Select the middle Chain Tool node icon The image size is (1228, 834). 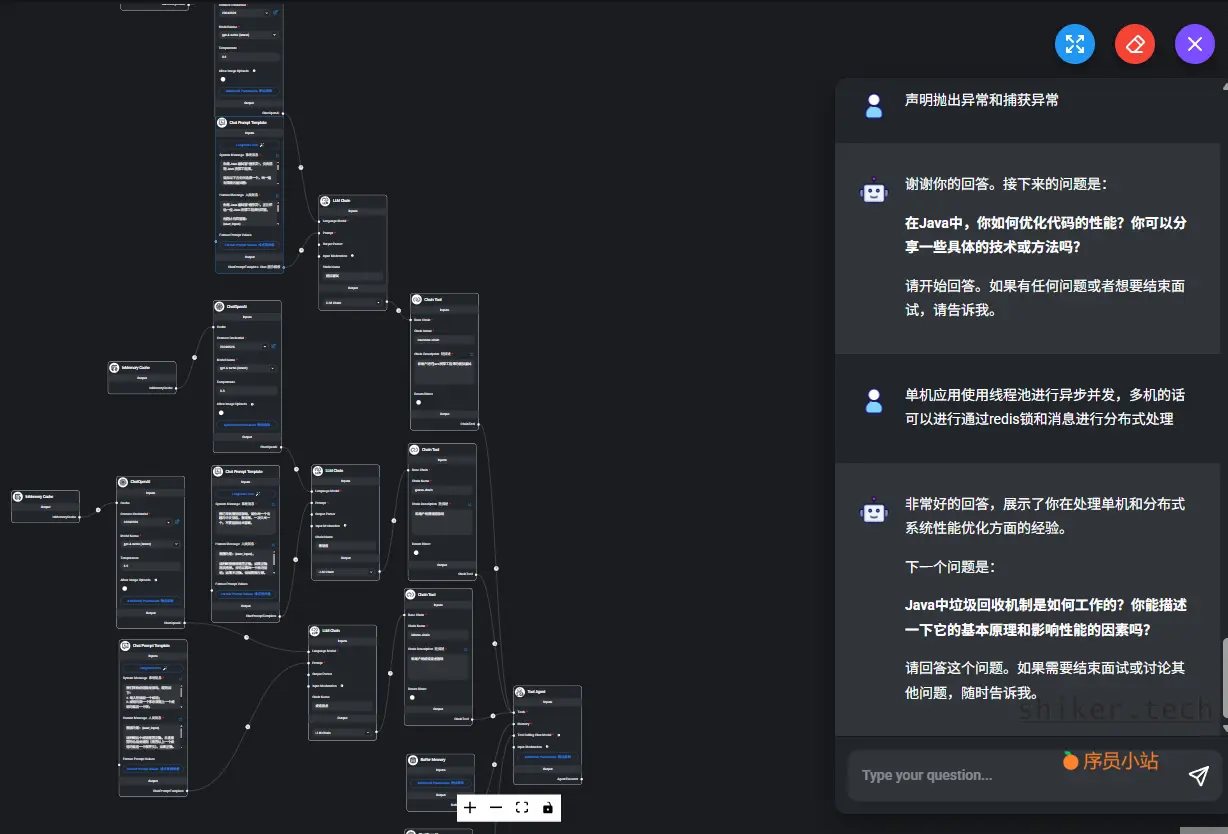(x=415, y=450)
